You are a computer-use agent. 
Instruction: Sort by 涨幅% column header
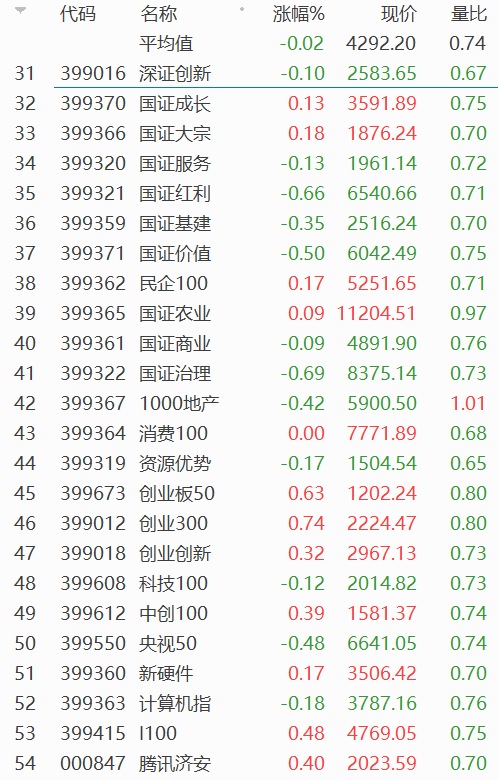(299, 14)
